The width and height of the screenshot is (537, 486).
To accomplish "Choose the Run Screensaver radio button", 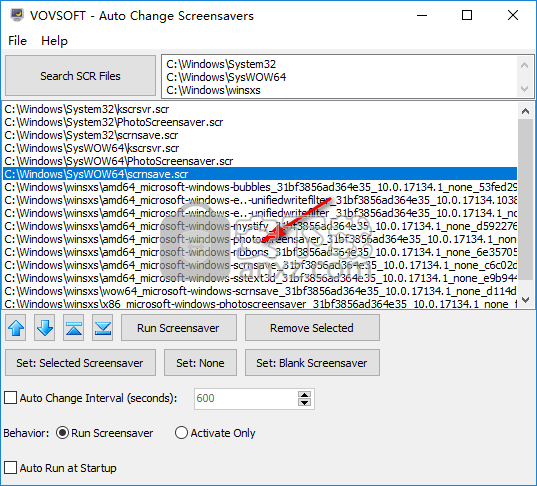I will click(62, 433).
